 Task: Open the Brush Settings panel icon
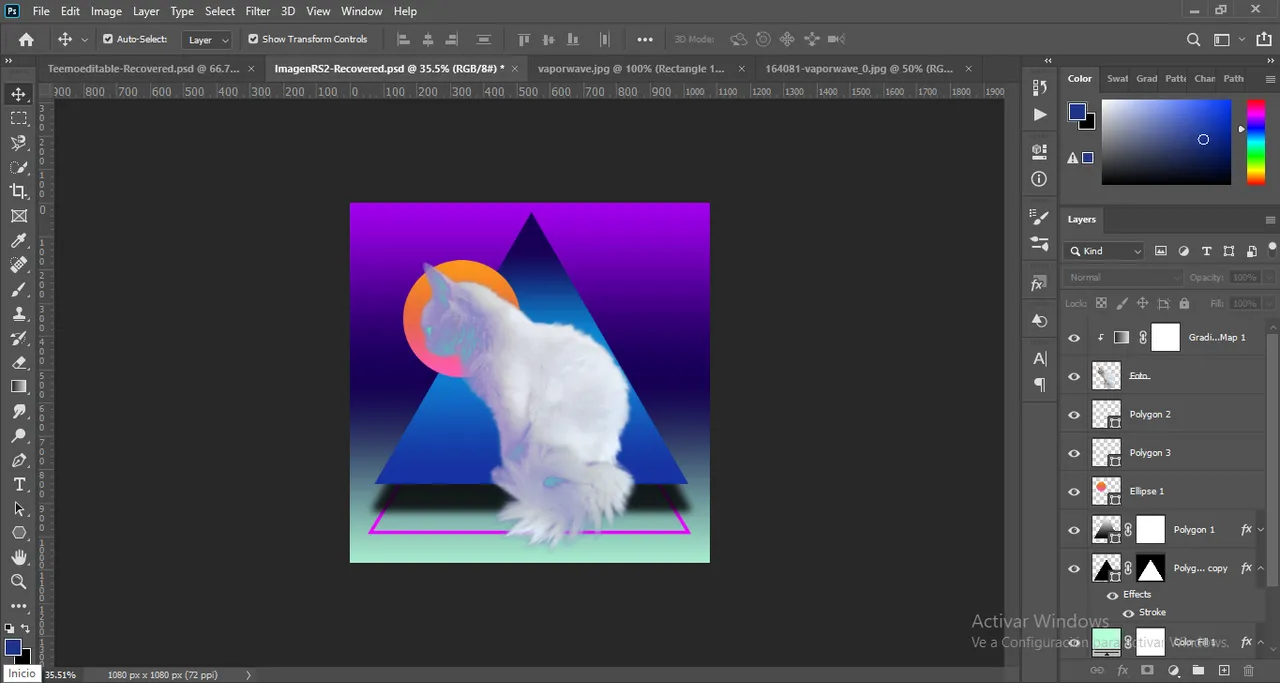[x=1040, y=217]
